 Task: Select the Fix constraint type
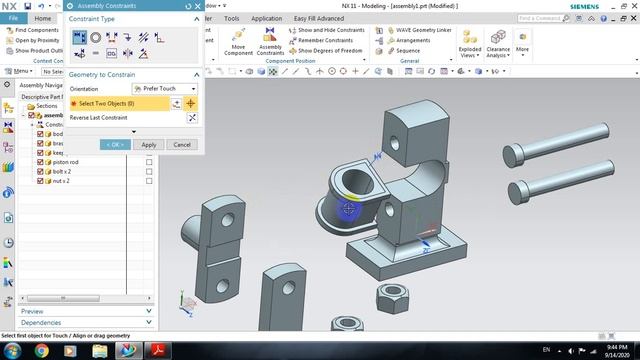click(x=127, y=38)
